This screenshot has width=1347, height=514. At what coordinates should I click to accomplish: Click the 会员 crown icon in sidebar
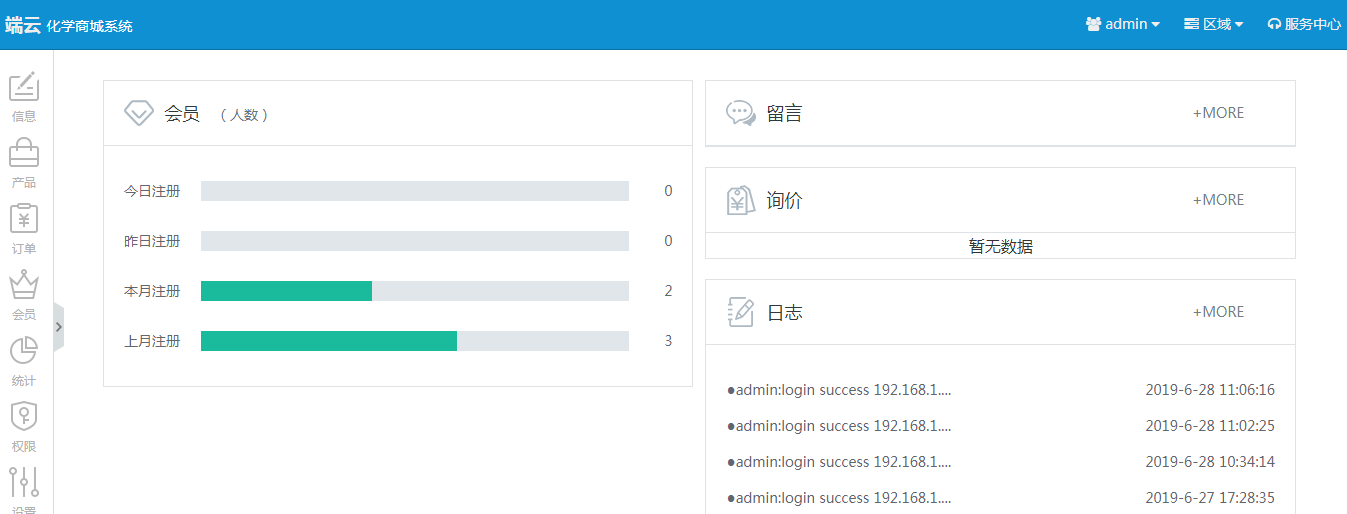pyautogui.click(x=24, y=286)
